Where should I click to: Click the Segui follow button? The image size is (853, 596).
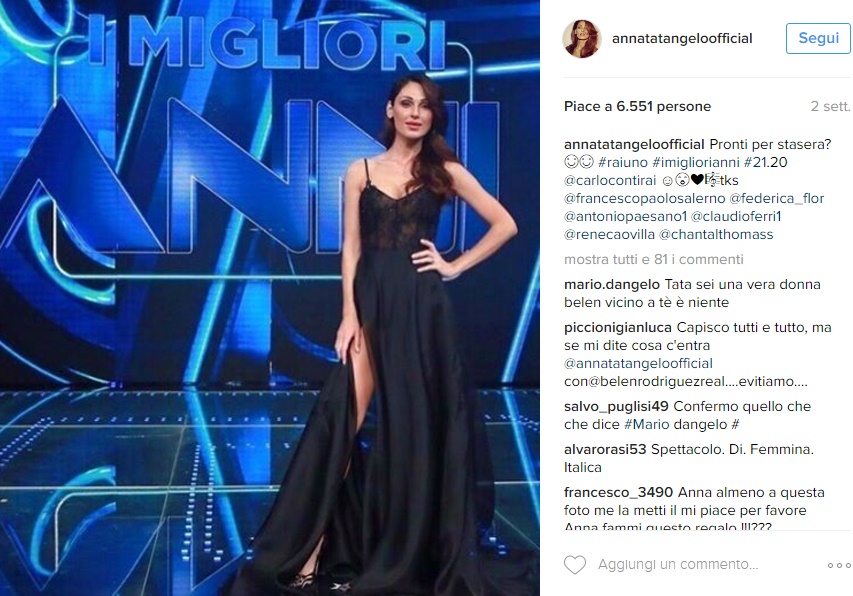pos(818,39)
